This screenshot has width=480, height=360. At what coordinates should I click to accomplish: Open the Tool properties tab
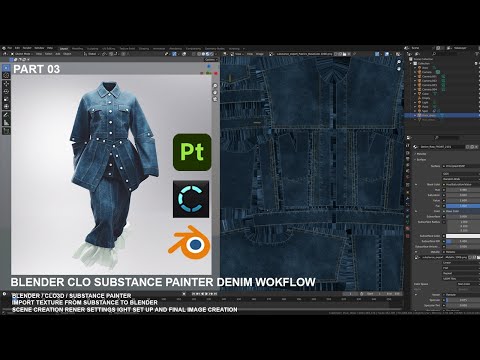[408, 145]
